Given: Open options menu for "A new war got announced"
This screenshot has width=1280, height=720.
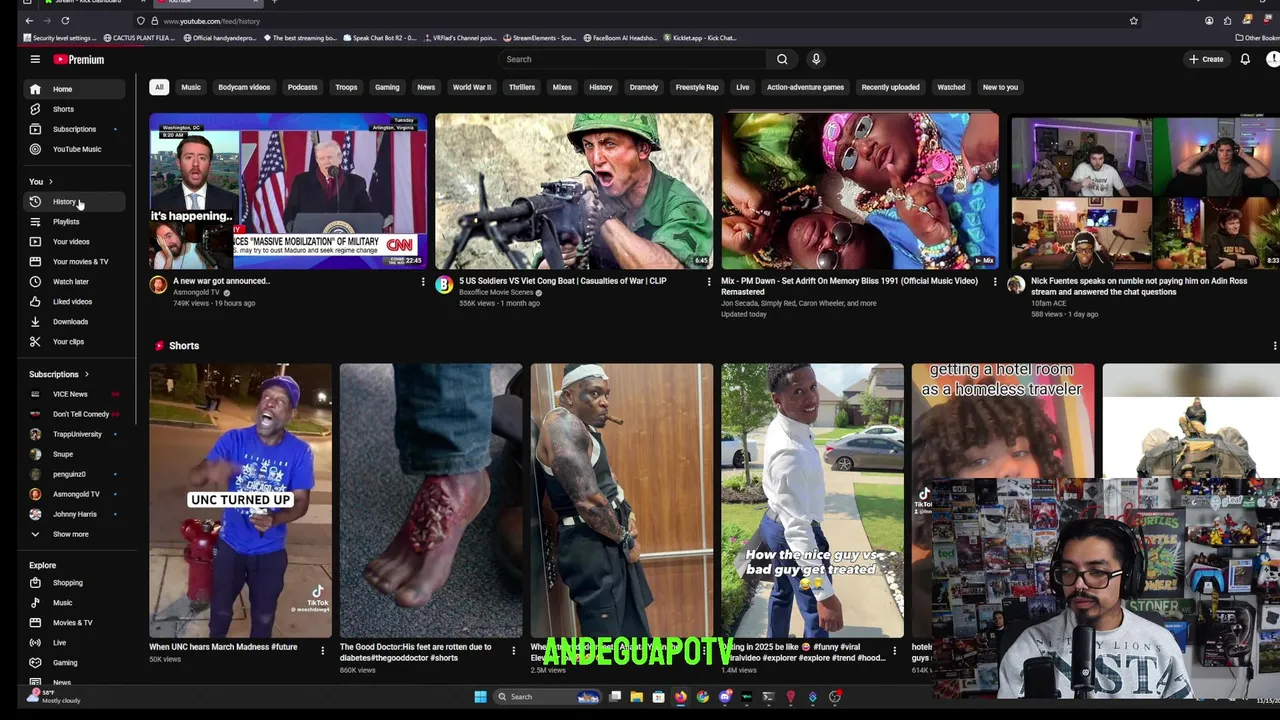Looking at the screenshot, I should pyautogui.click(x=423, y=282).
